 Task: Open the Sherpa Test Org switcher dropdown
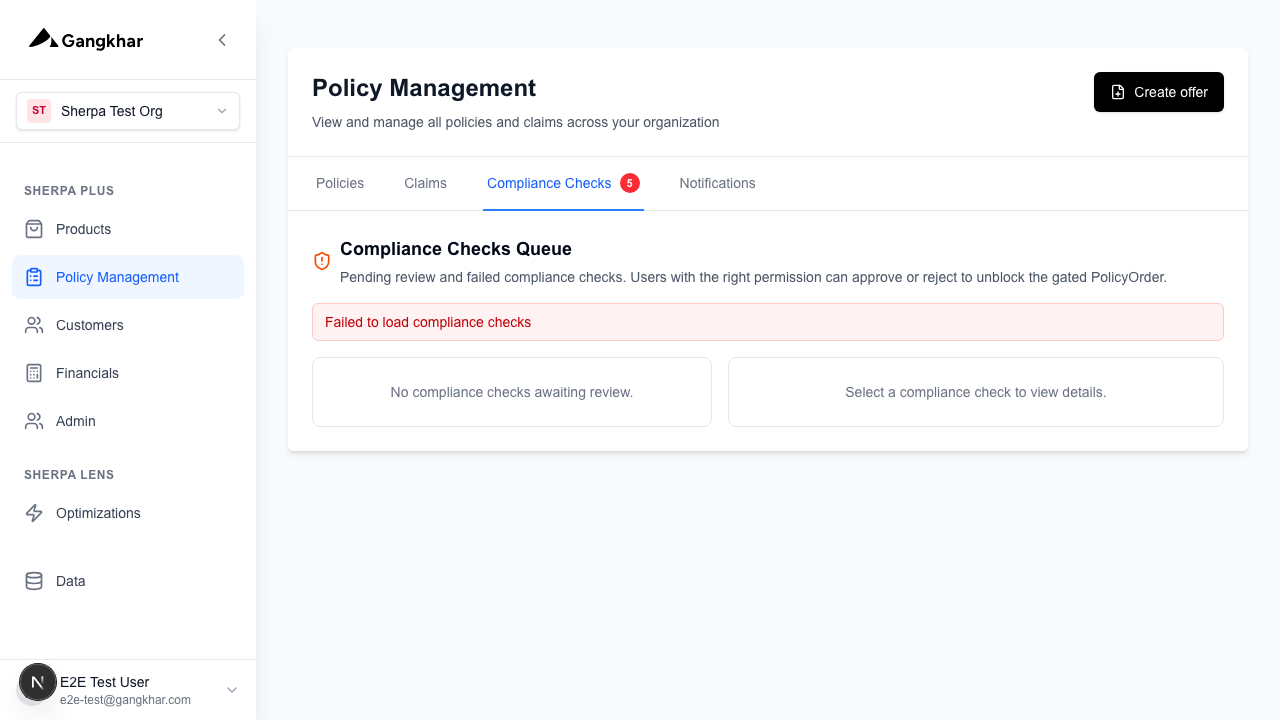128,111
